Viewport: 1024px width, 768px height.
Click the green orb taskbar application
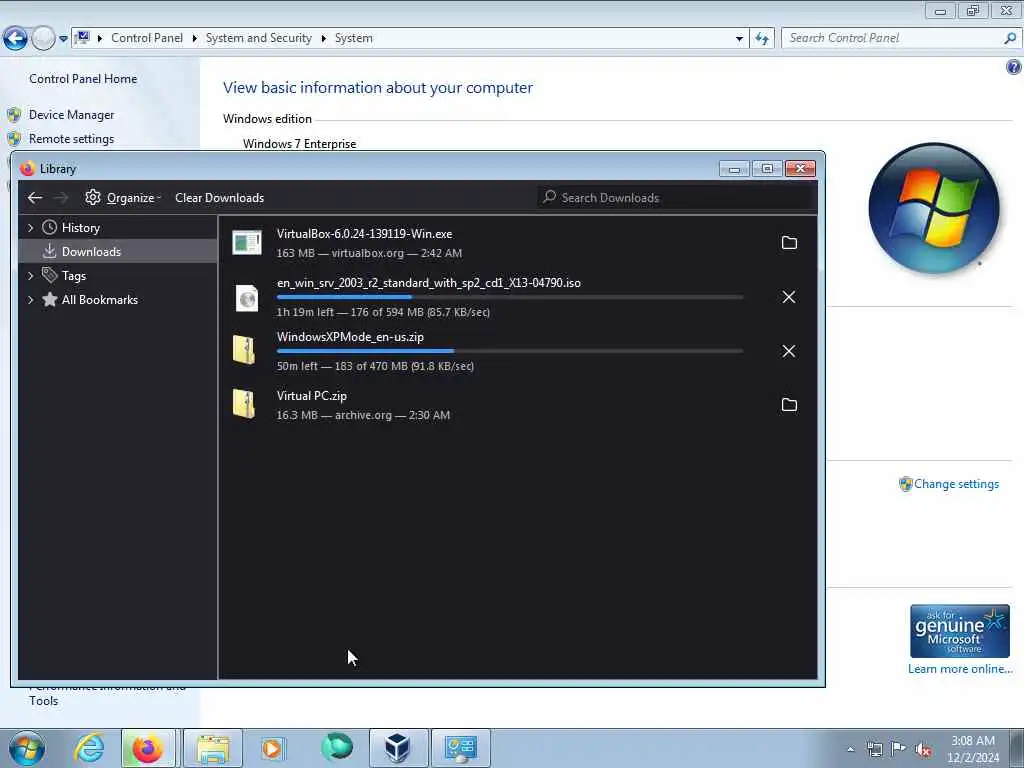click(337, 747)
